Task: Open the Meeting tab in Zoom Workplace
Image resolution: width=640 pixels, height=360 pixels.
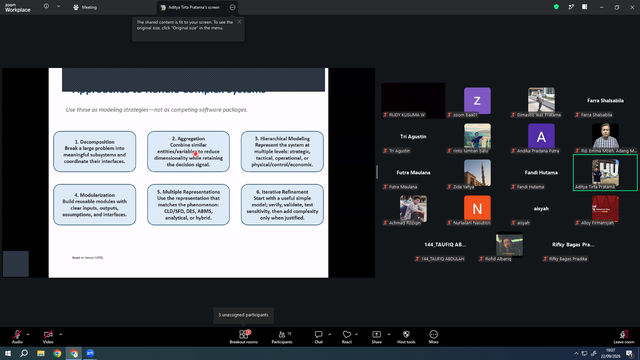Action: (85, 7)
